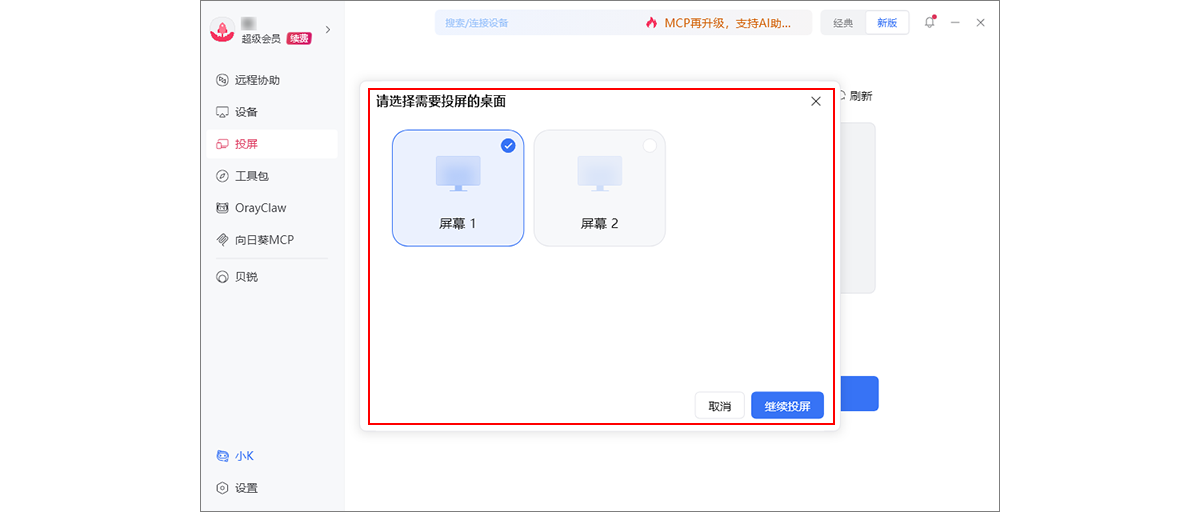Switch to the 经典 version
Viewport: 1200px width, 512px height.
843,23
